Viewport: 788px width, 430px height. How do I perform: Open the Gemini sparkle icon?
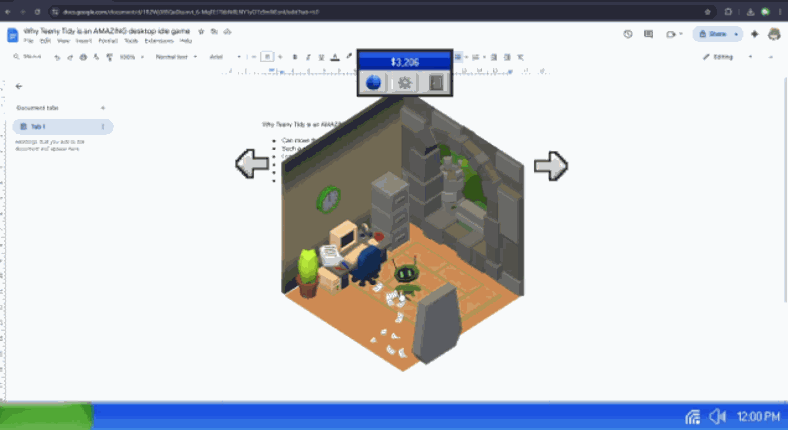click(754, 34)
